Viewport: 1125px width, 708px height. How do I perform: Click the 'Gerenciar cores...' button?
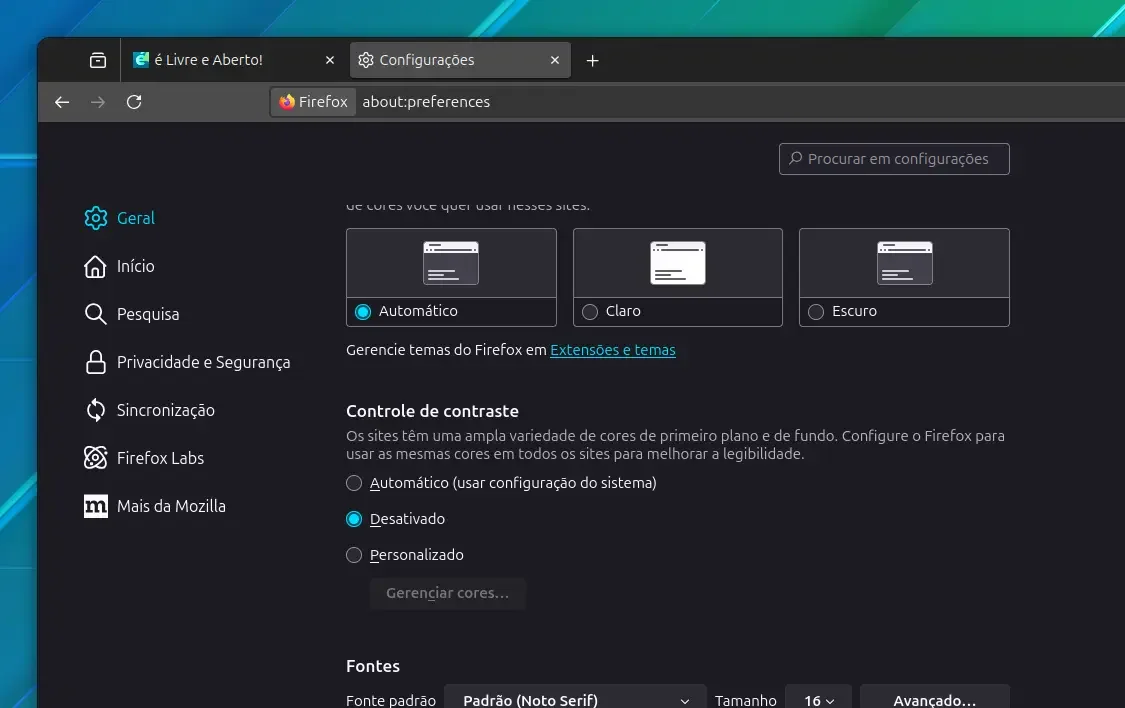coord(448,593)
